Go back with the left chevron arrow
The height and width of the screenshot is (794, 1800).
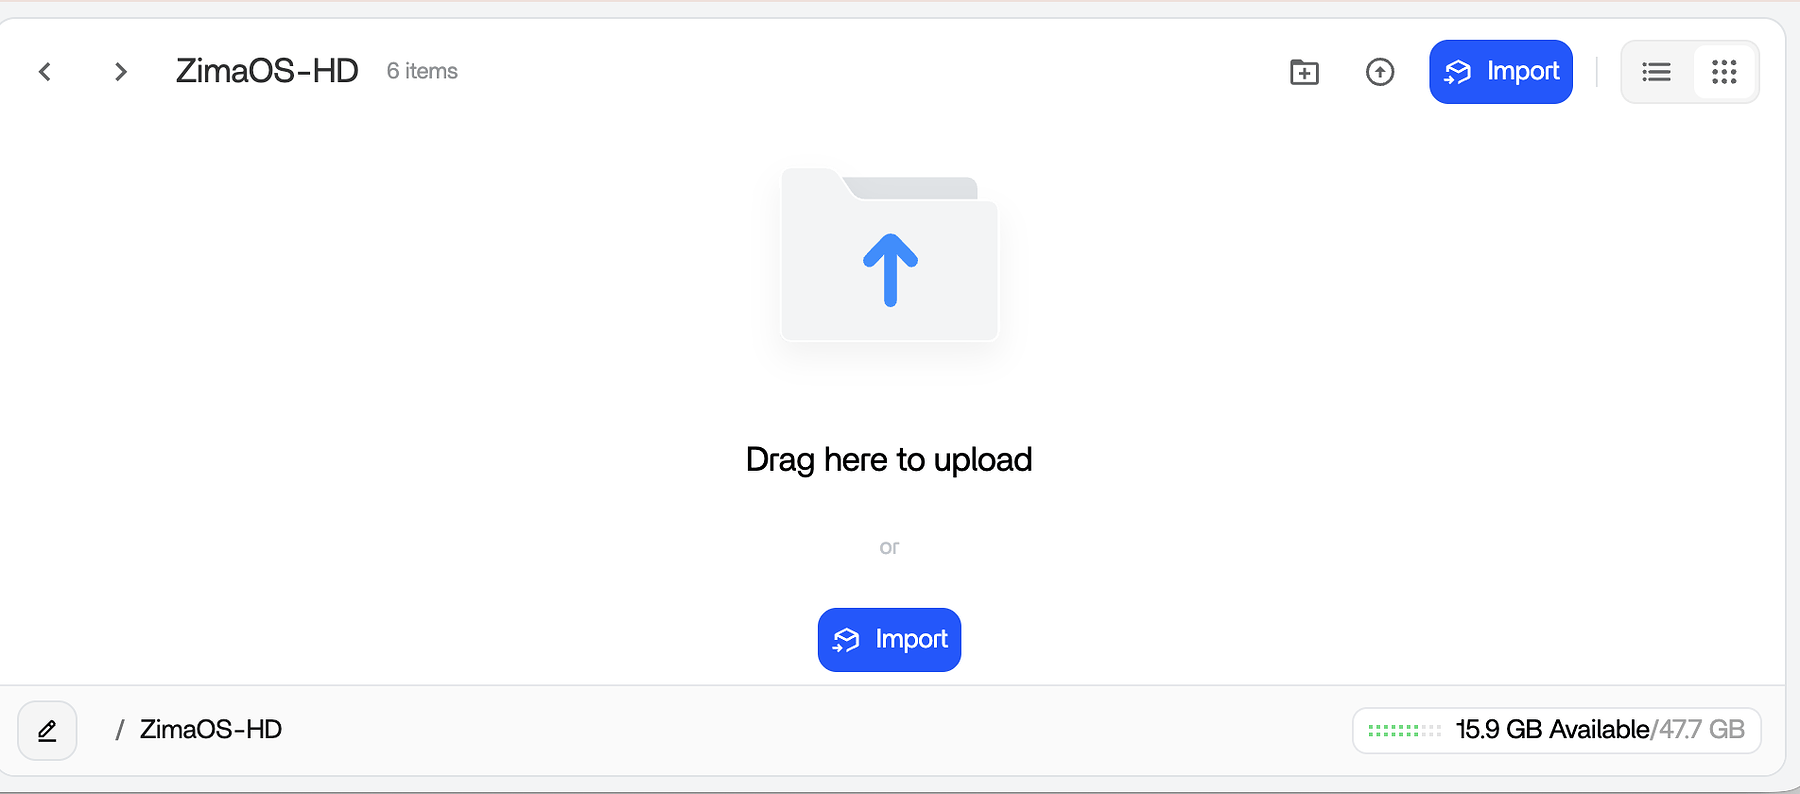[x=45, y=71]
